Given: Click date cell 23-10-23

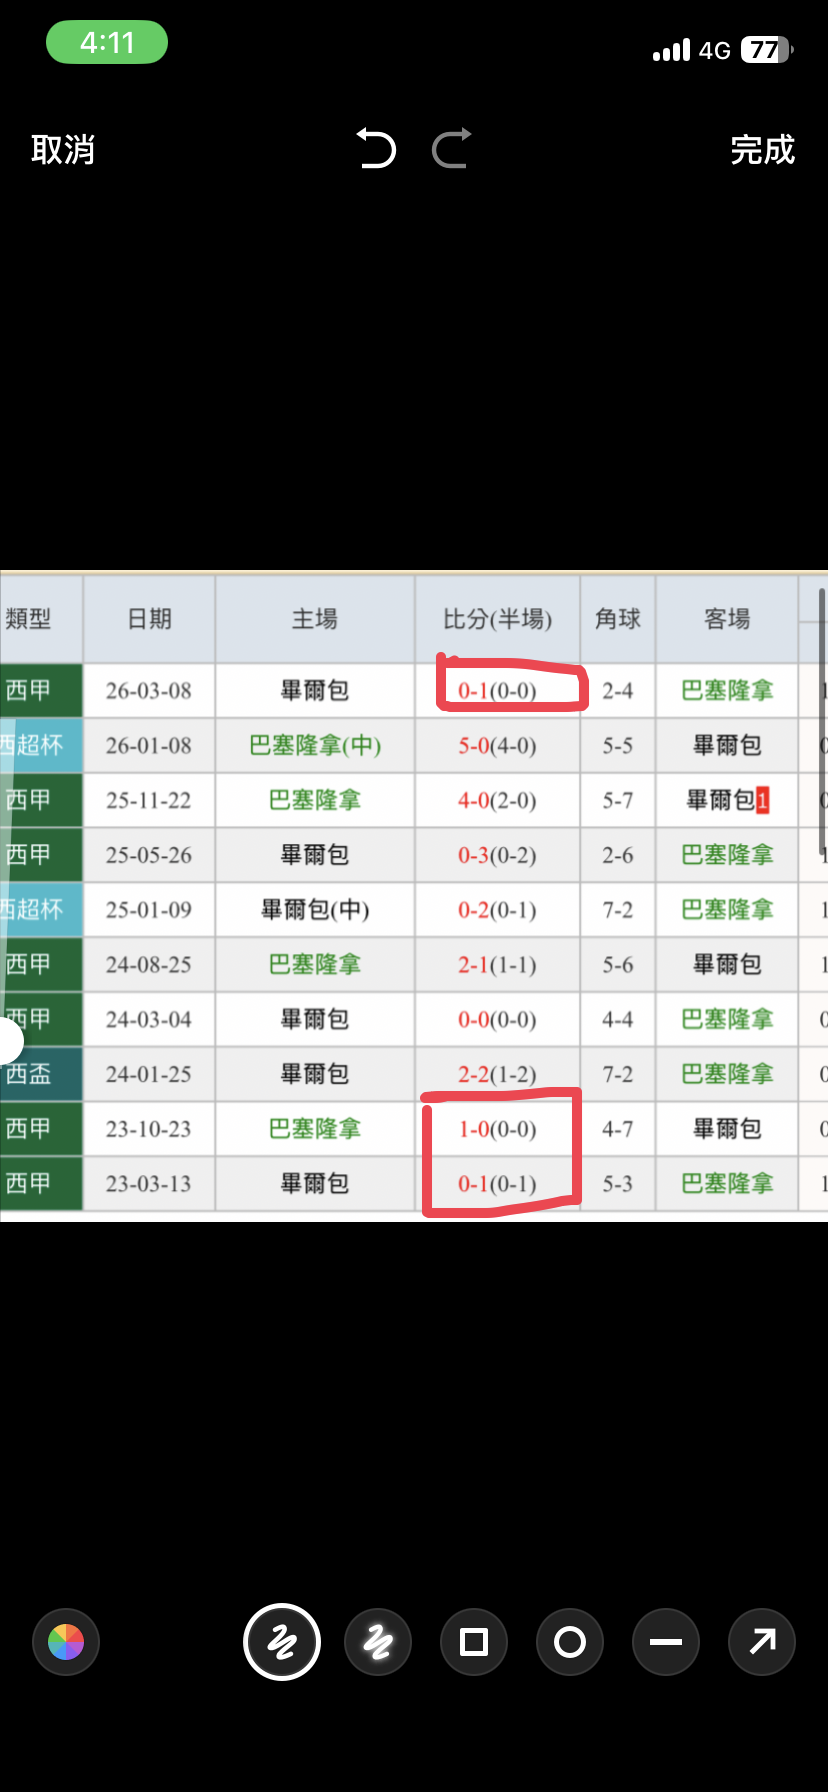Looking at the screenshot, I should point(148,1130).
